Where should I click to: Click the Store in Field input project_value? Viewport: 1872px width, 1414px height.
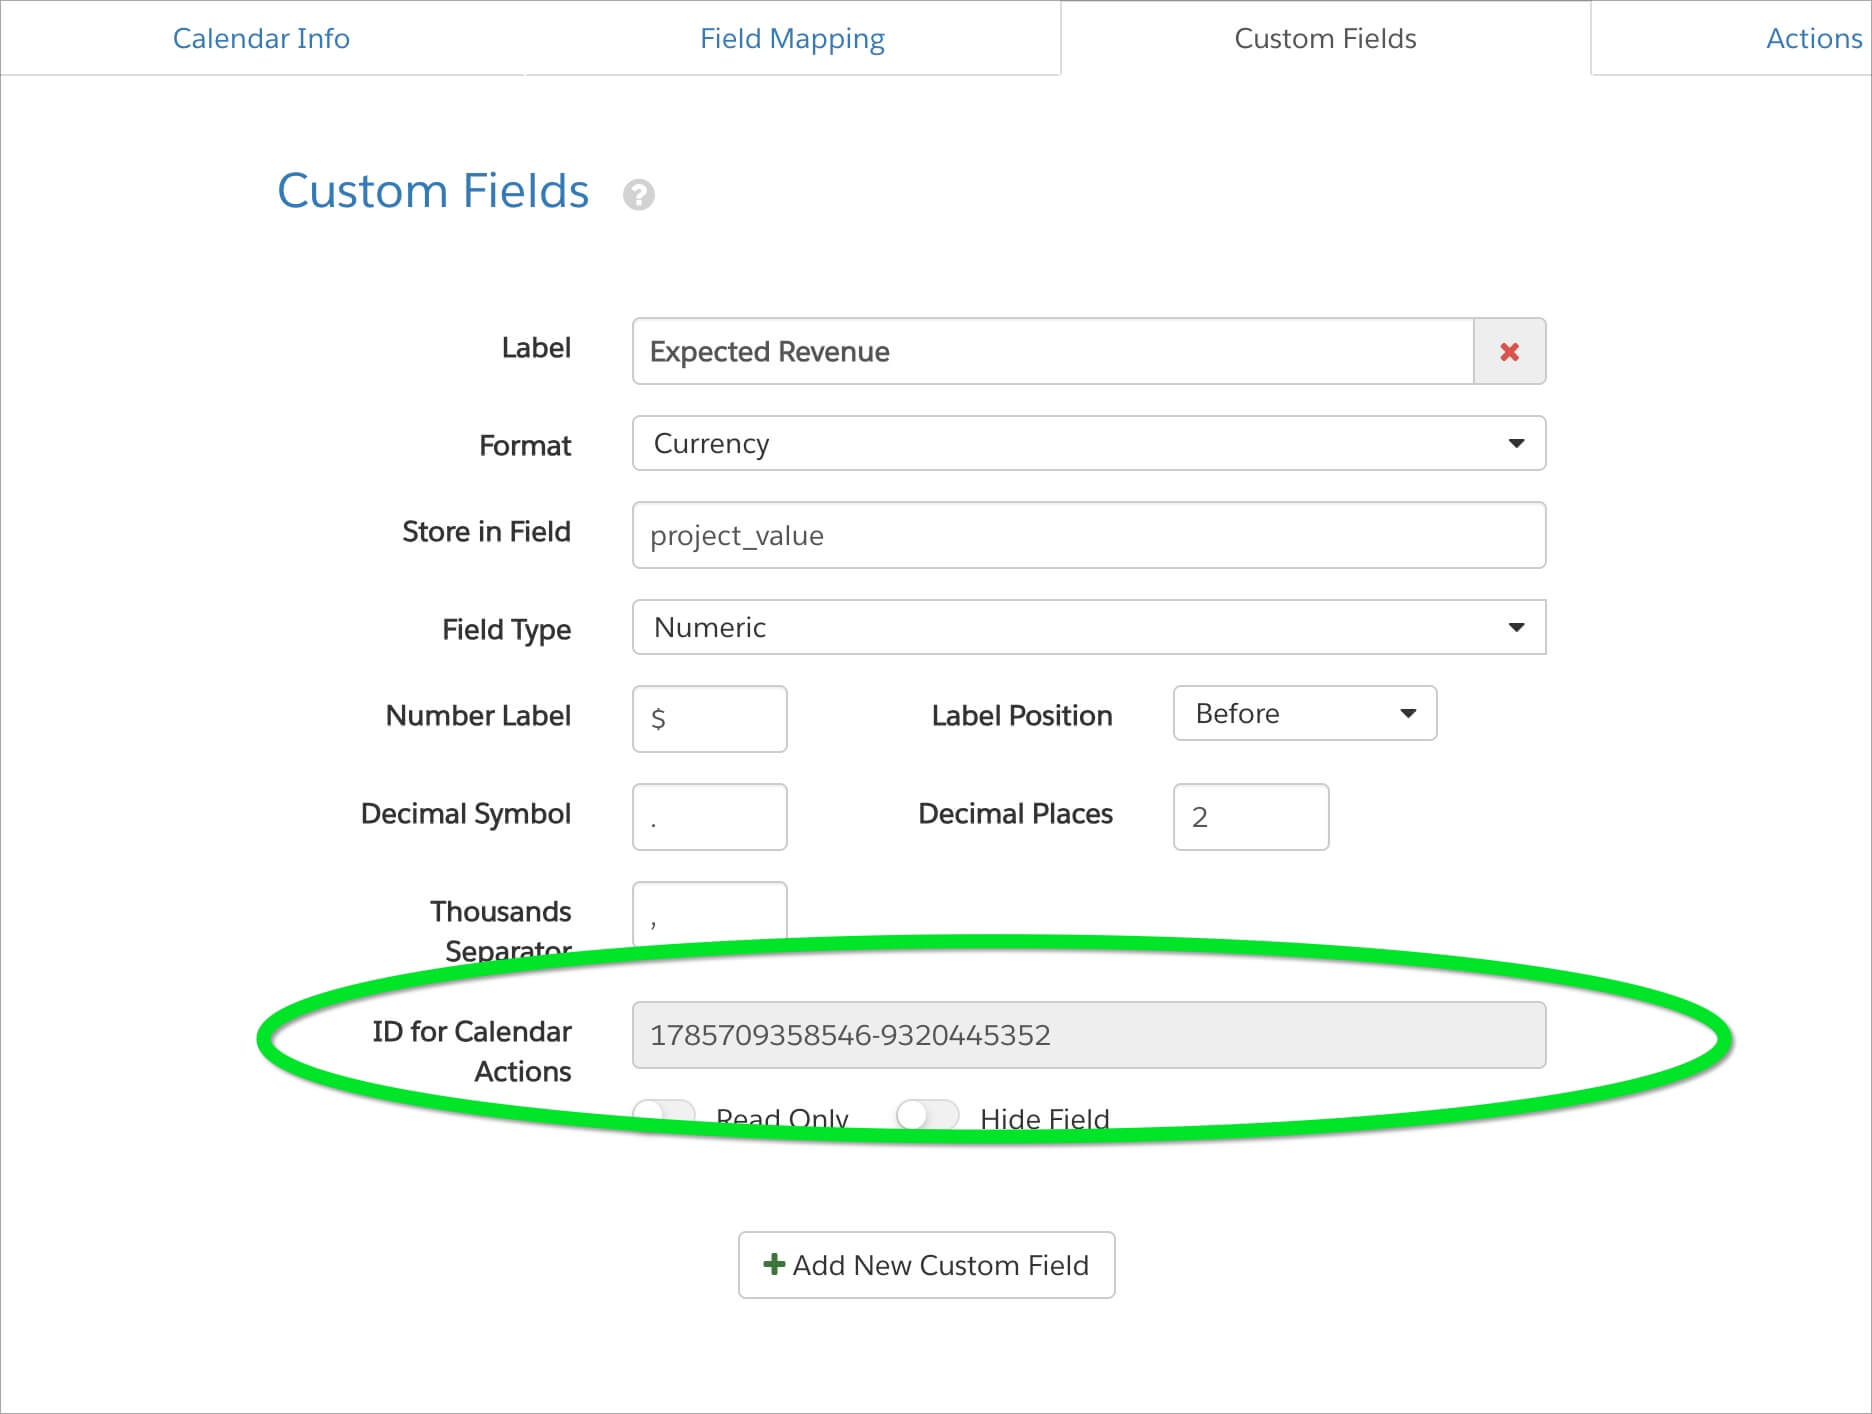1089,535
